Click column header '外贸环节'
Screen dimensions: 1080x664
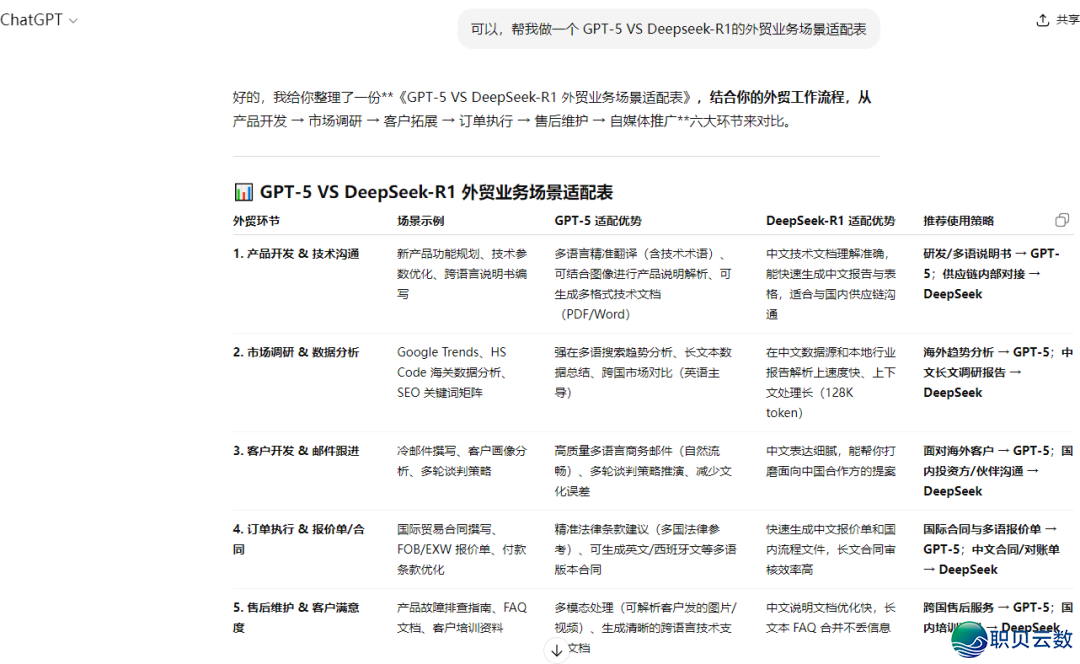pos(256,221)
